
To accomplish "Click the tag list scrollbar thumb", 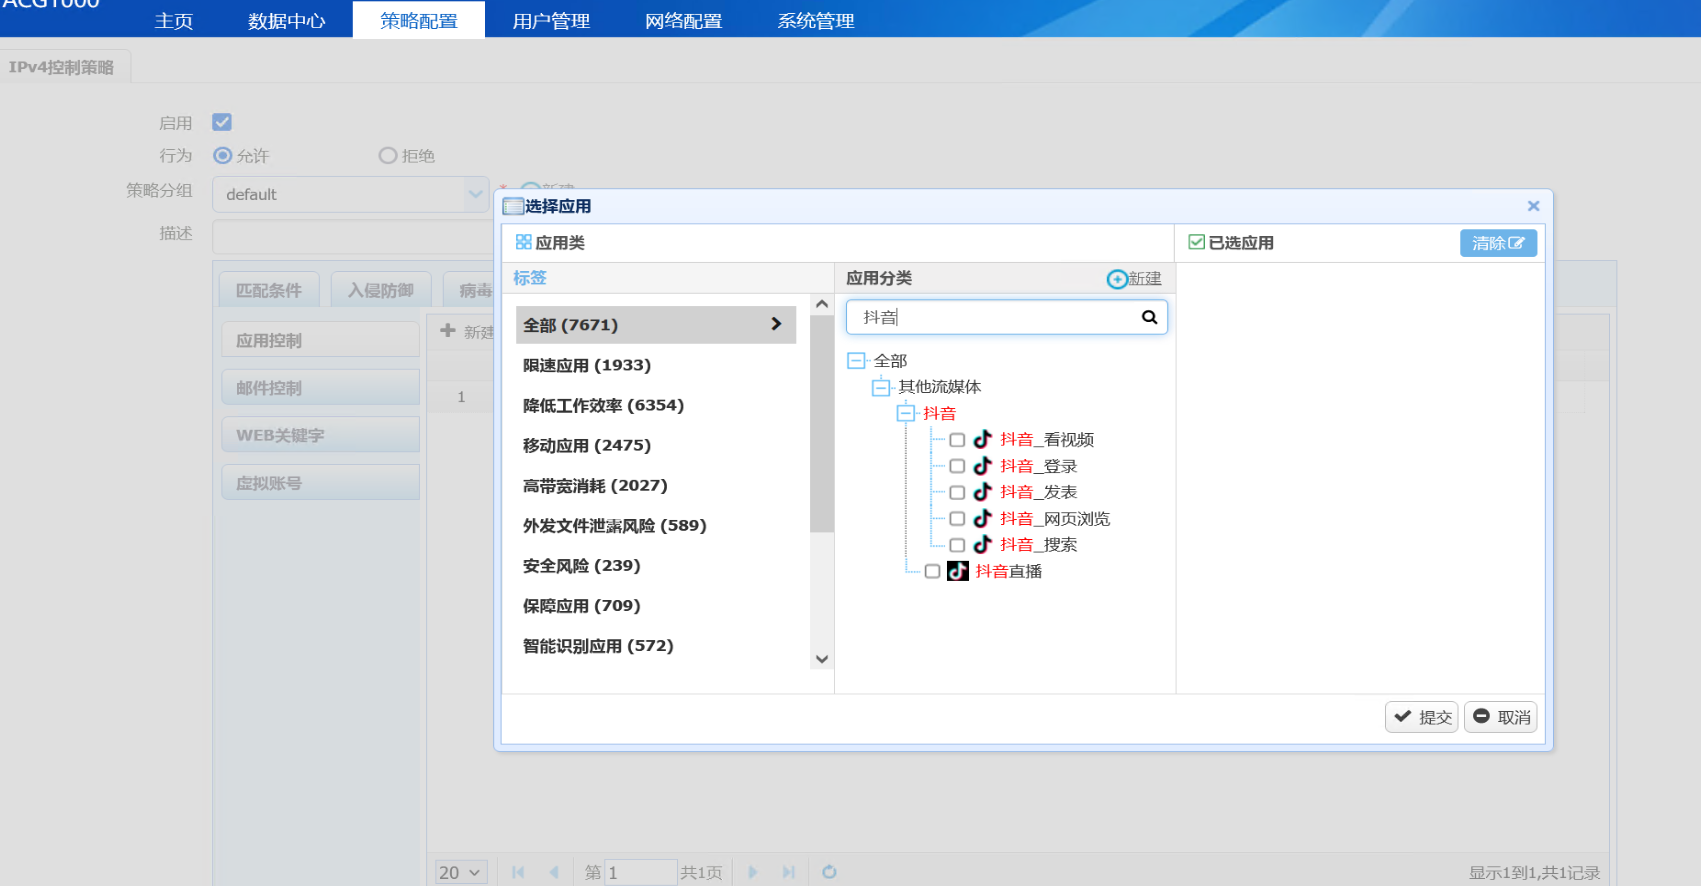I will coord(822,424).
